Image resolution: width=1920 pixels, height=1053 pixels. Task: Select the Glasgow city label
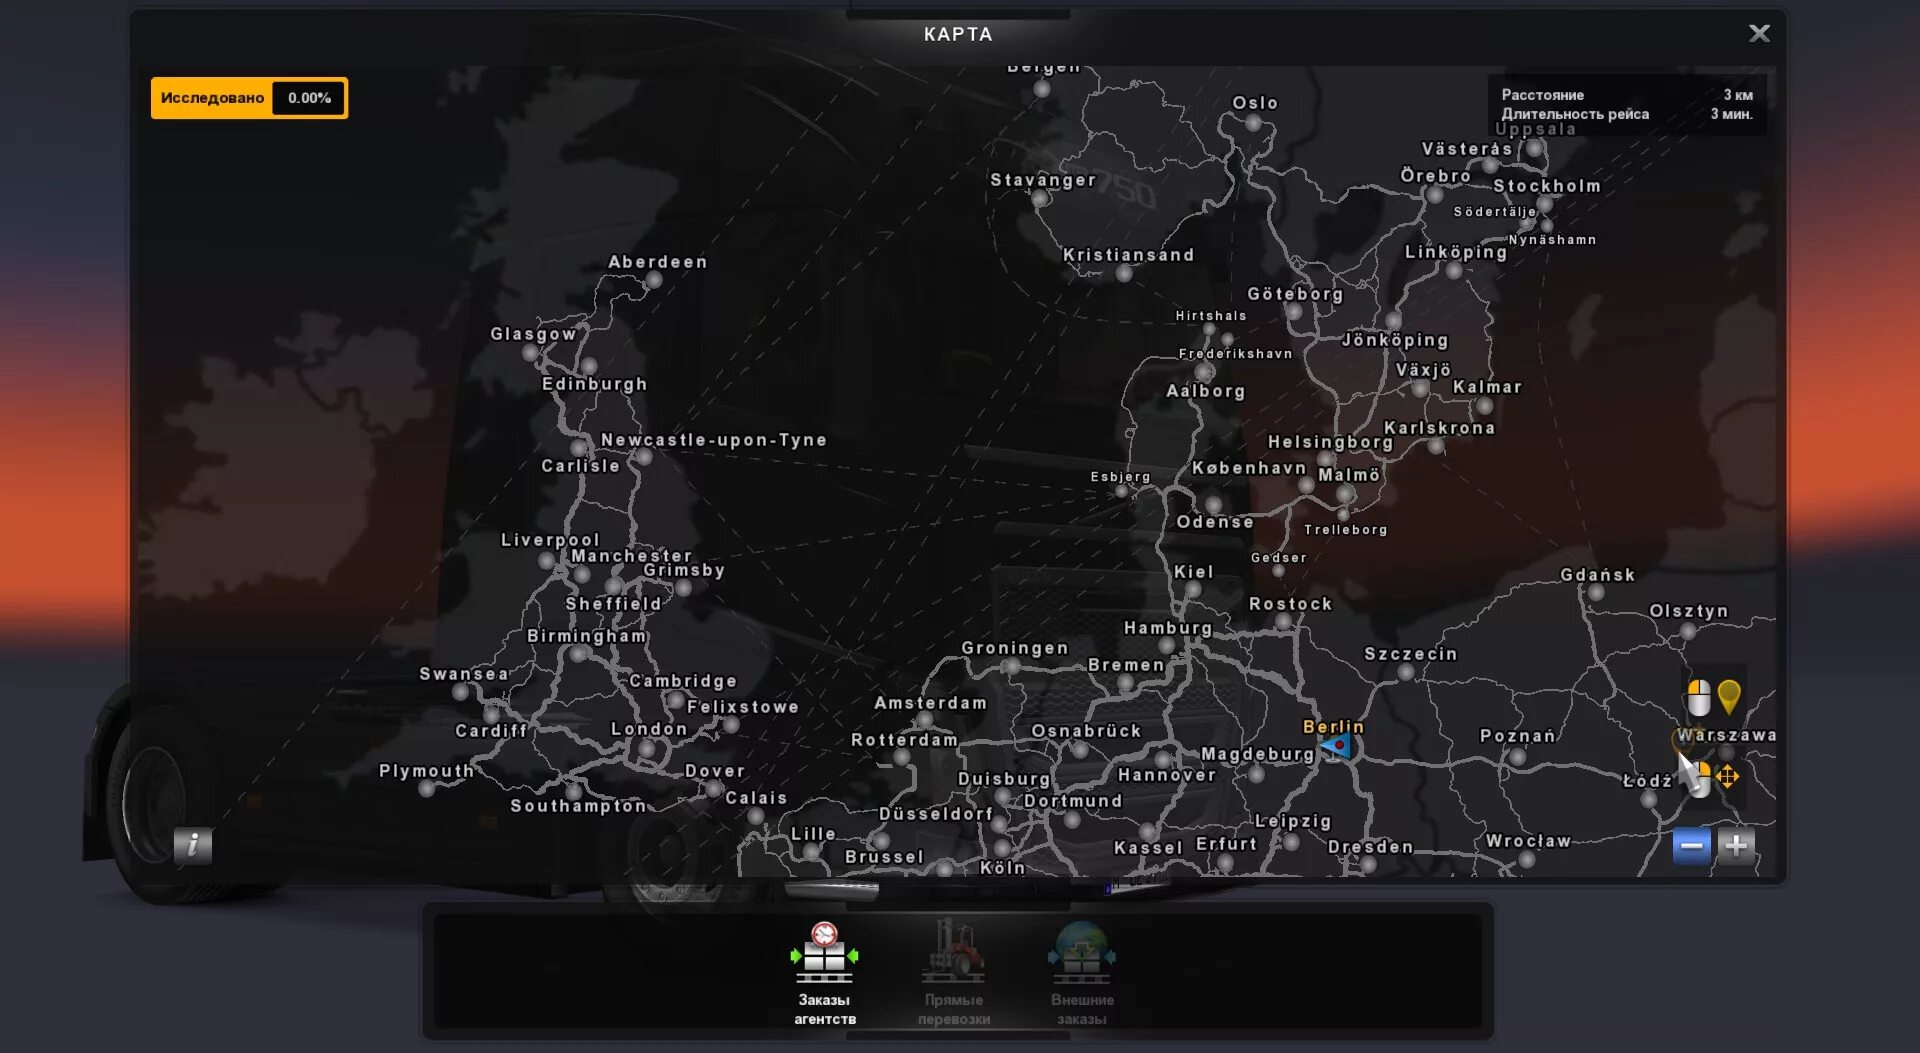click(533, 334)
